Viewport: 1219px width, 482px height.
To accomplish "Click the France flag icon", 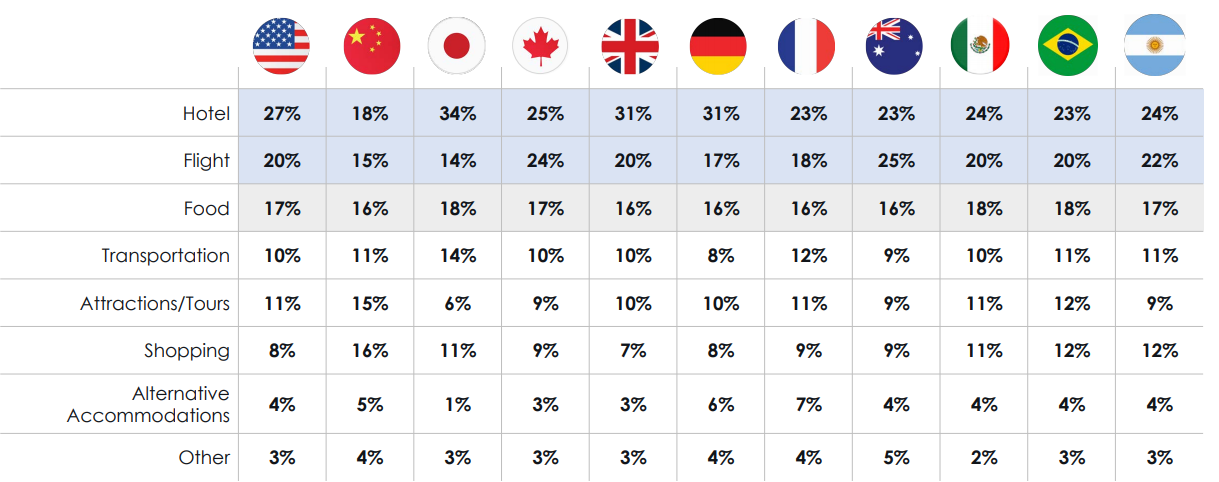I will click(x=806, y=46).
